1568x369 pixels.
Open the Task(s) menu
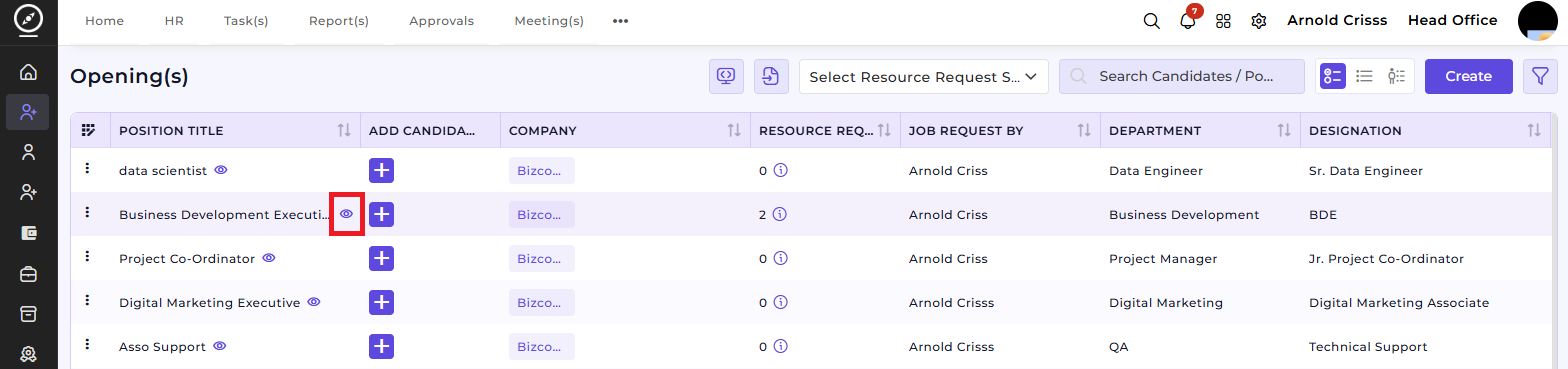[x=246, y=21]
